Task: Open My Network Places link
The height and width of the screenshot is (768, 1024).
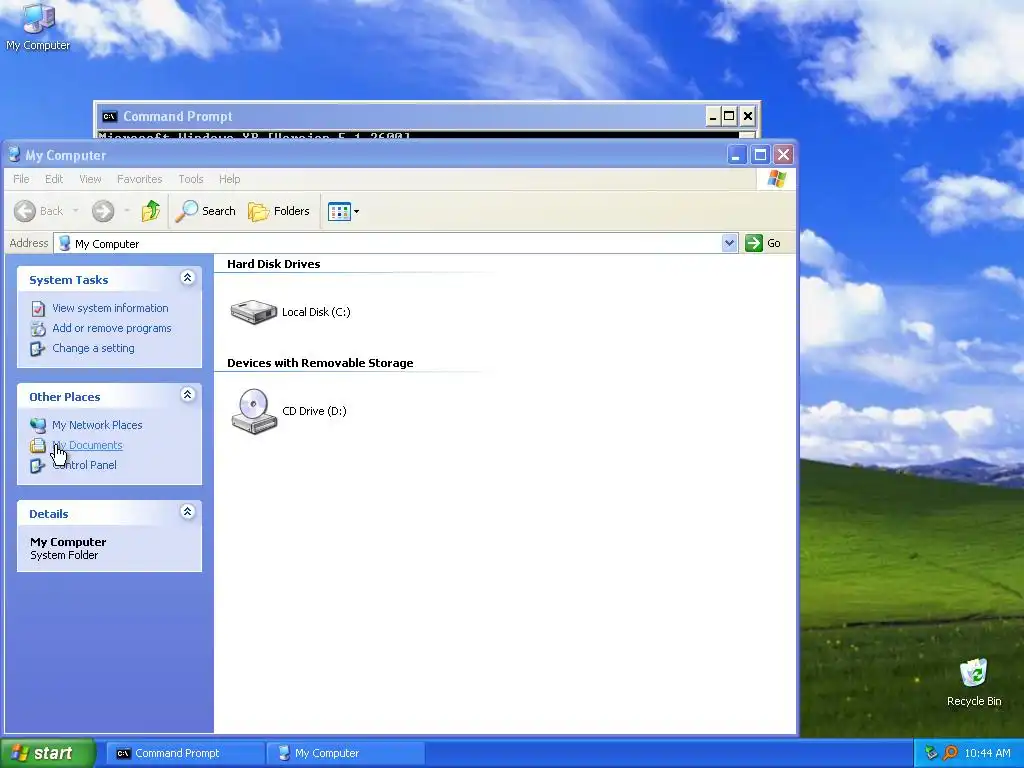Action: click(x=97, y=425)
